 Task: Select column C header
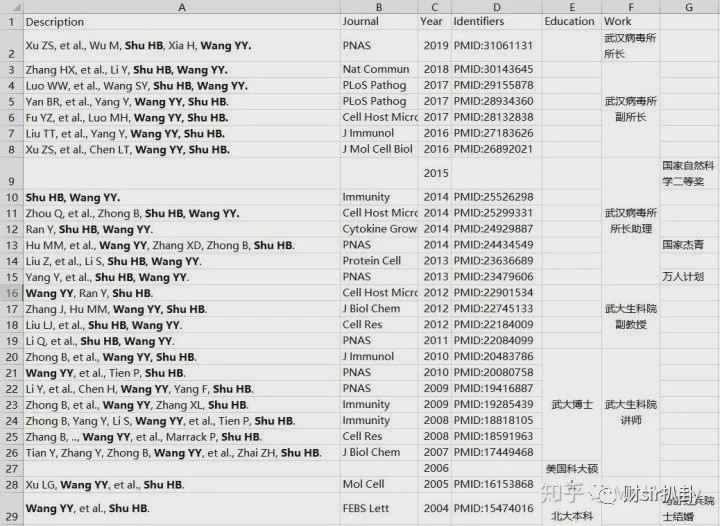tap(434, 7)
